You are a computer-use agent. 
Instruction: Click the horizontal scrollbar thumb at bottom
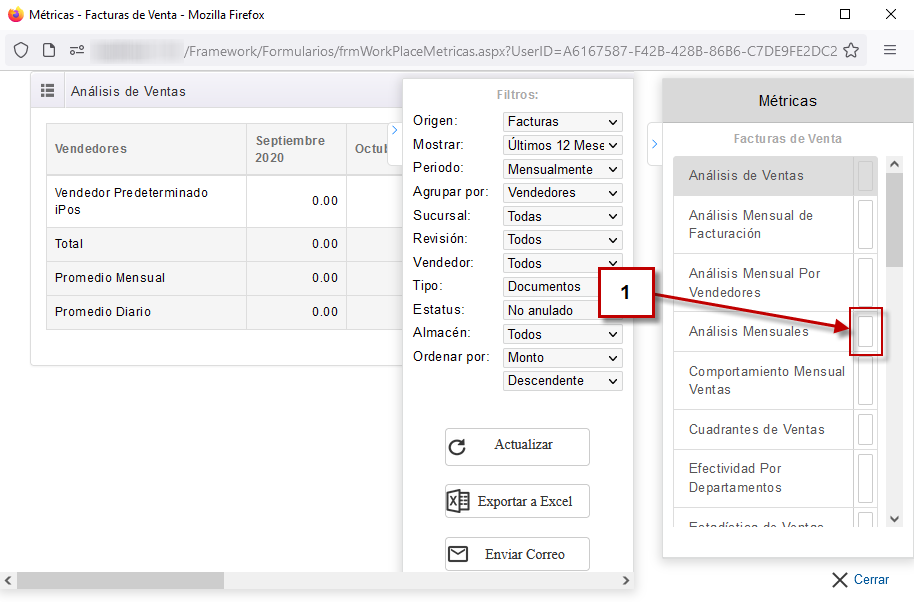(x=120, y=580)
